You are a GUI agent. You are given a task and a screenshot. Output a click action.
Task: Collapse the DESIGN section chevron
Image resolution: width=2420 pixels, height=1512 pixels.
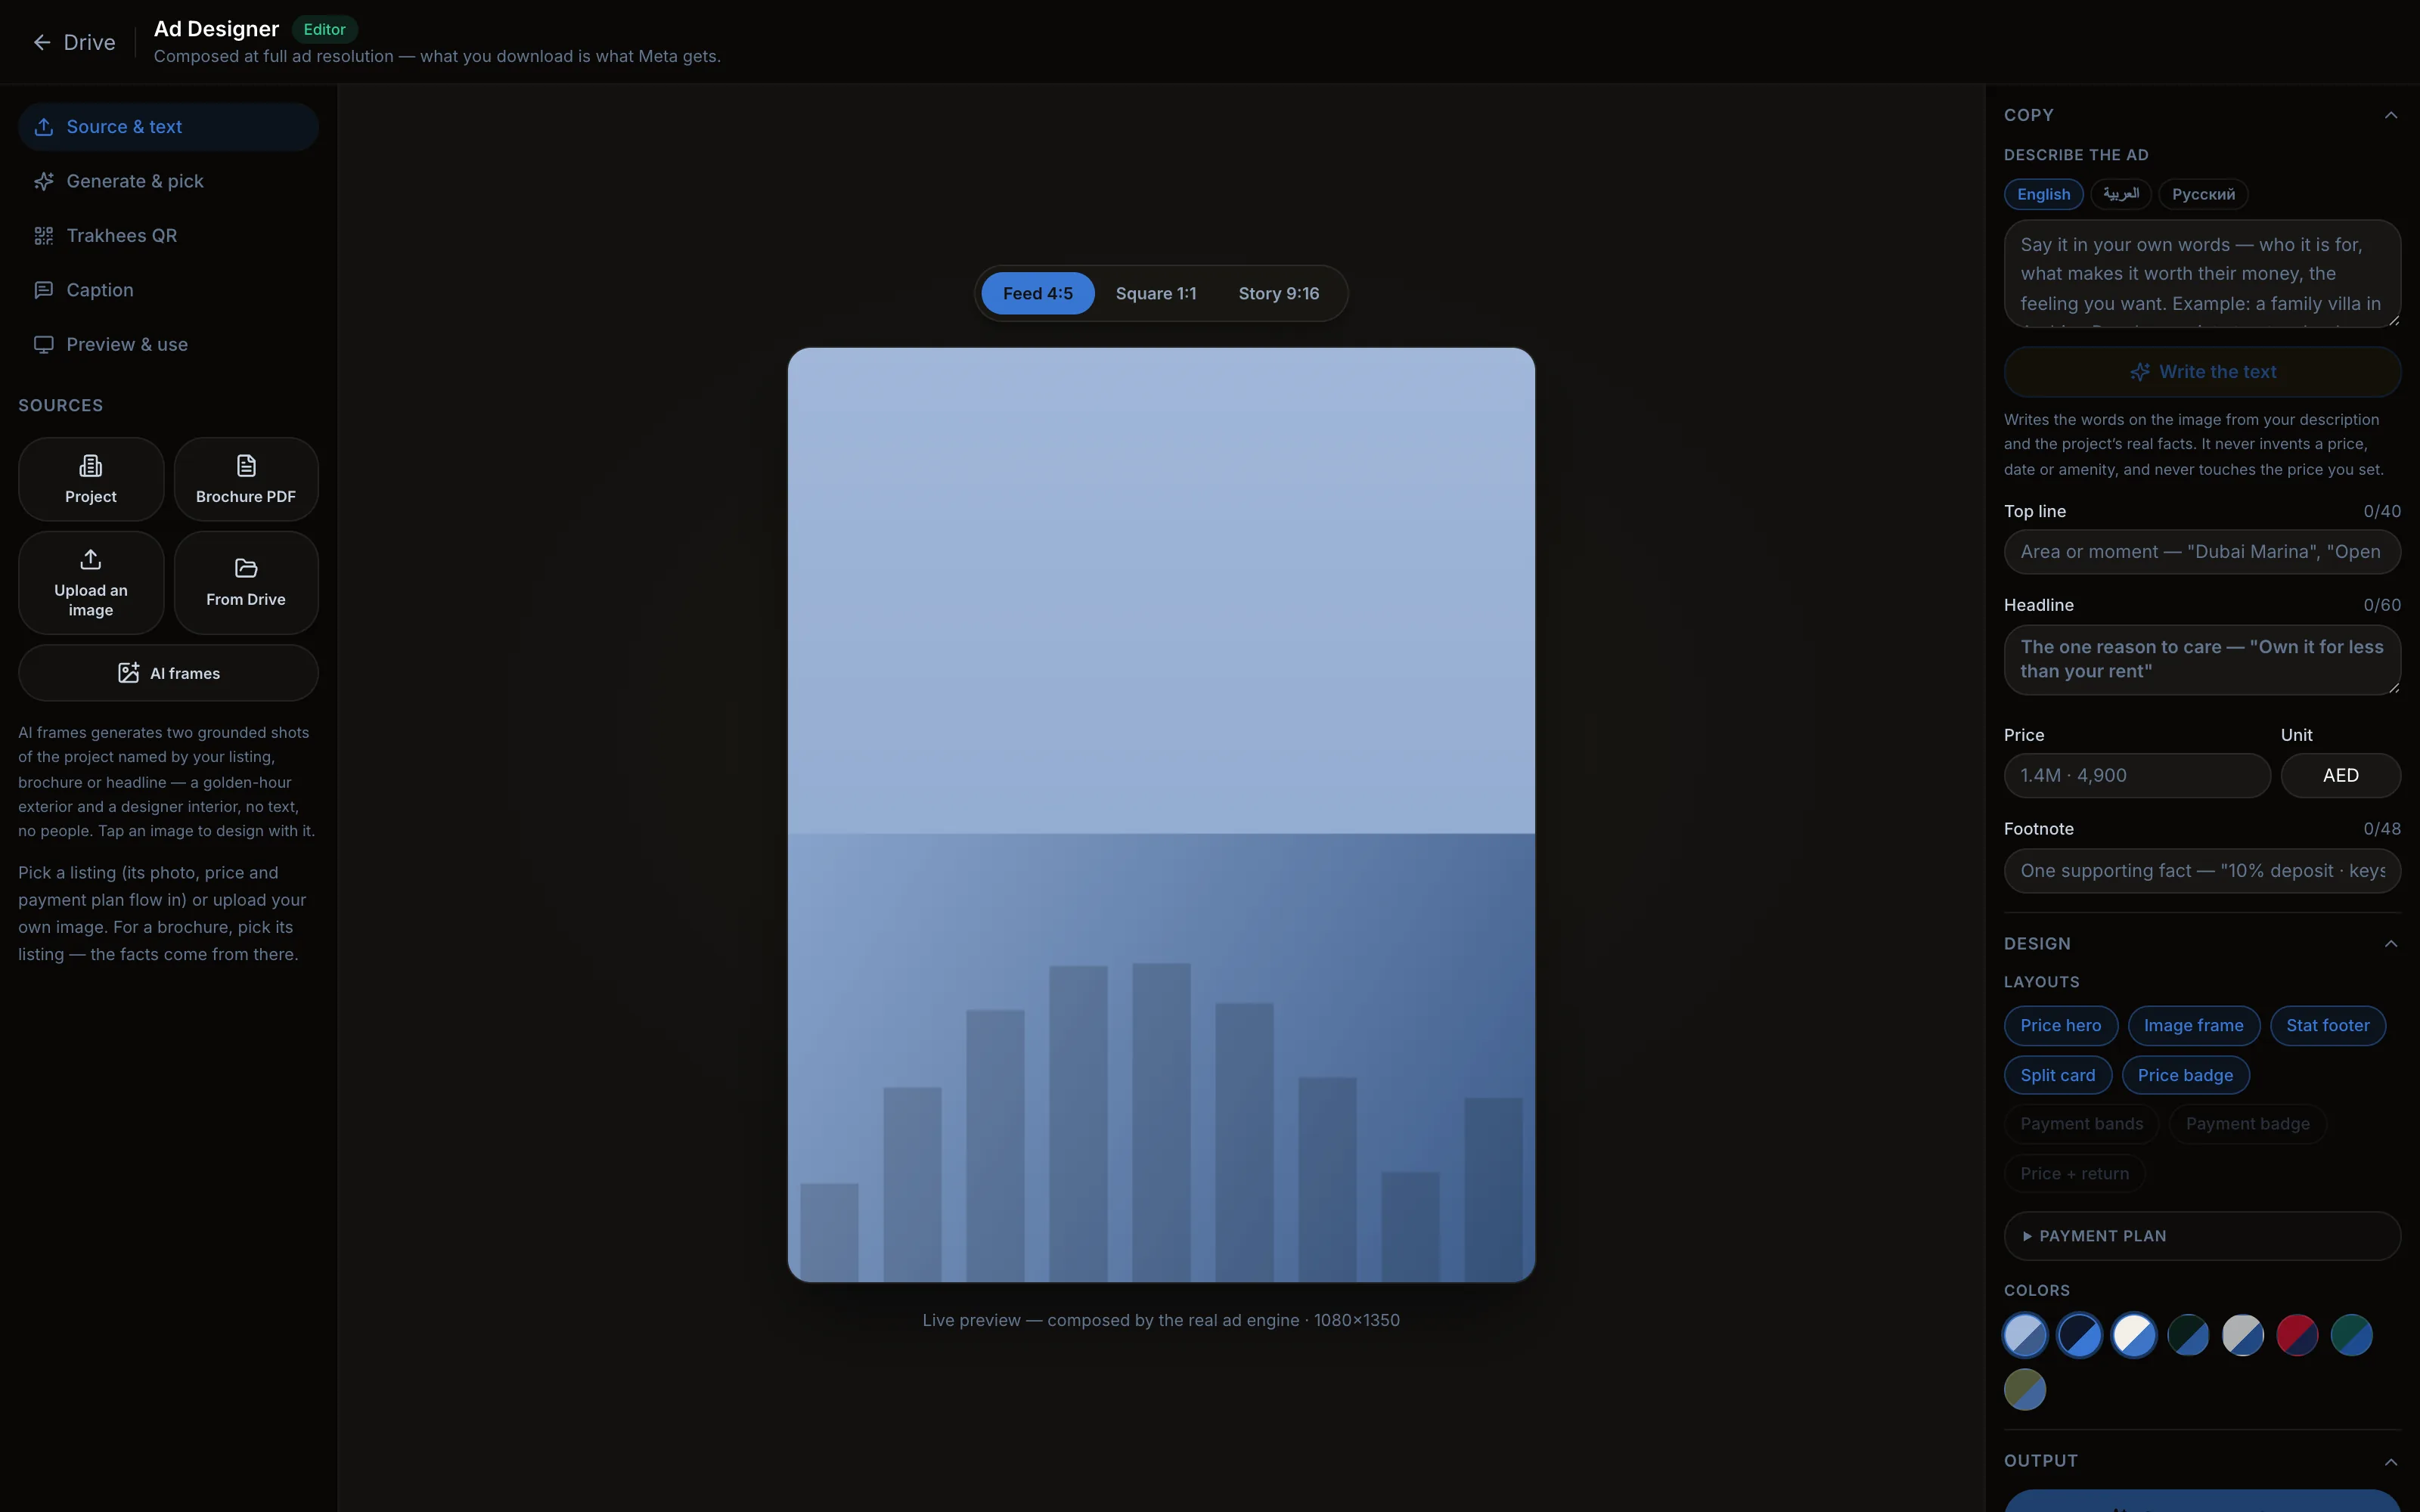2390,944
